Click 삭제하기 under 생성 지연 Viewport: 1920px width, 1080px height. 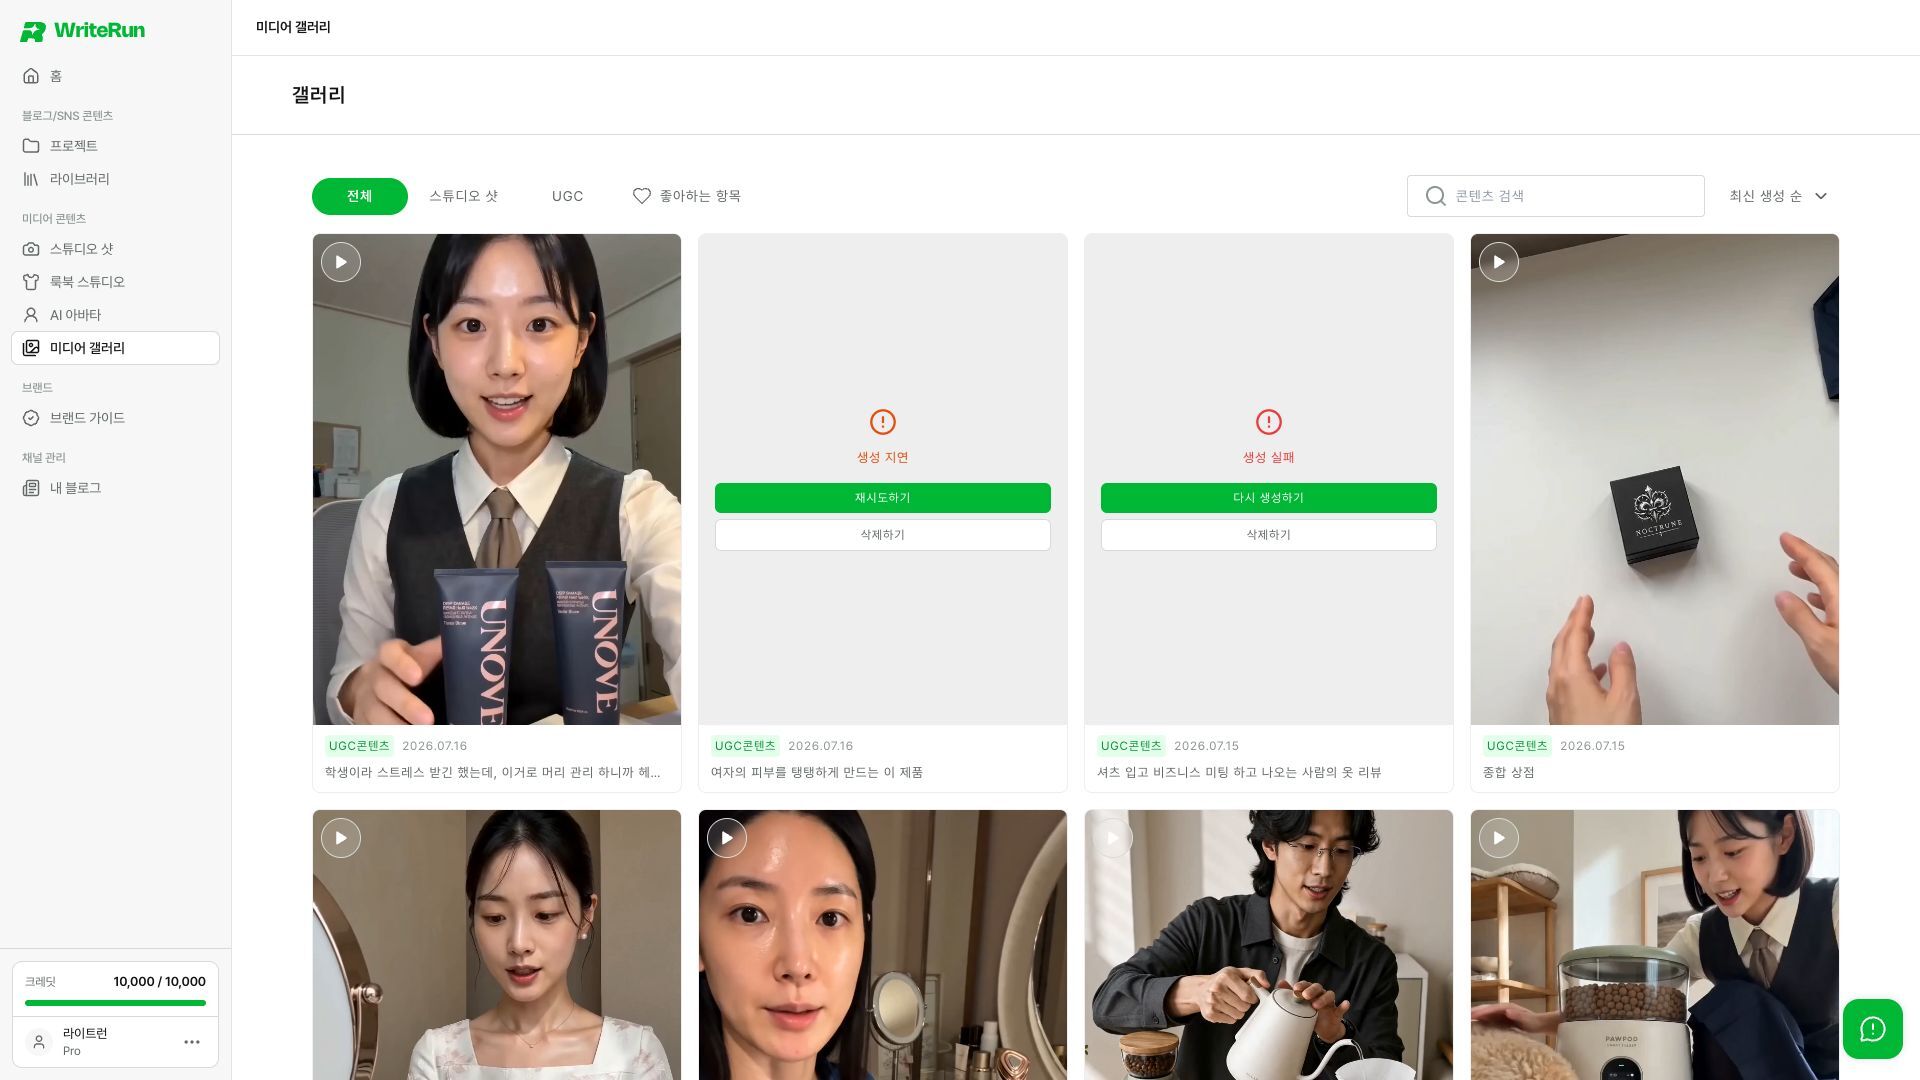(x=882, y=535)
